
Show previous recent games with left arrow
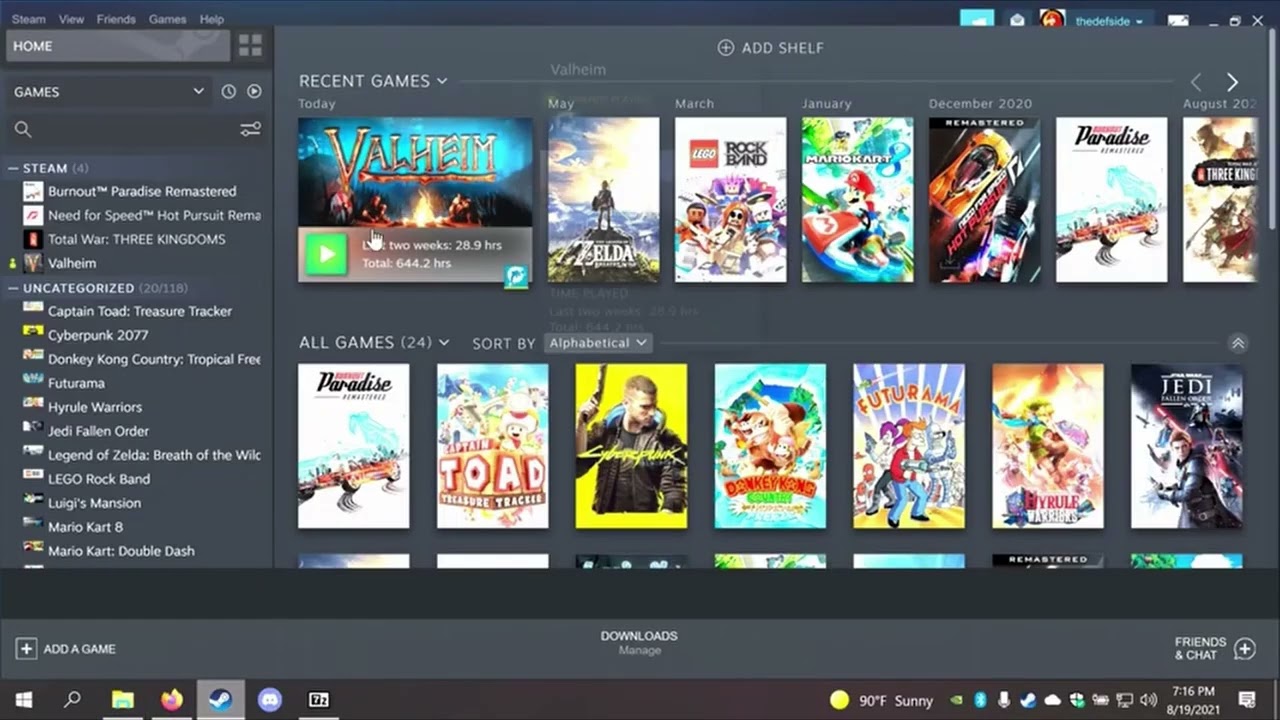[x=1196, y=82]
